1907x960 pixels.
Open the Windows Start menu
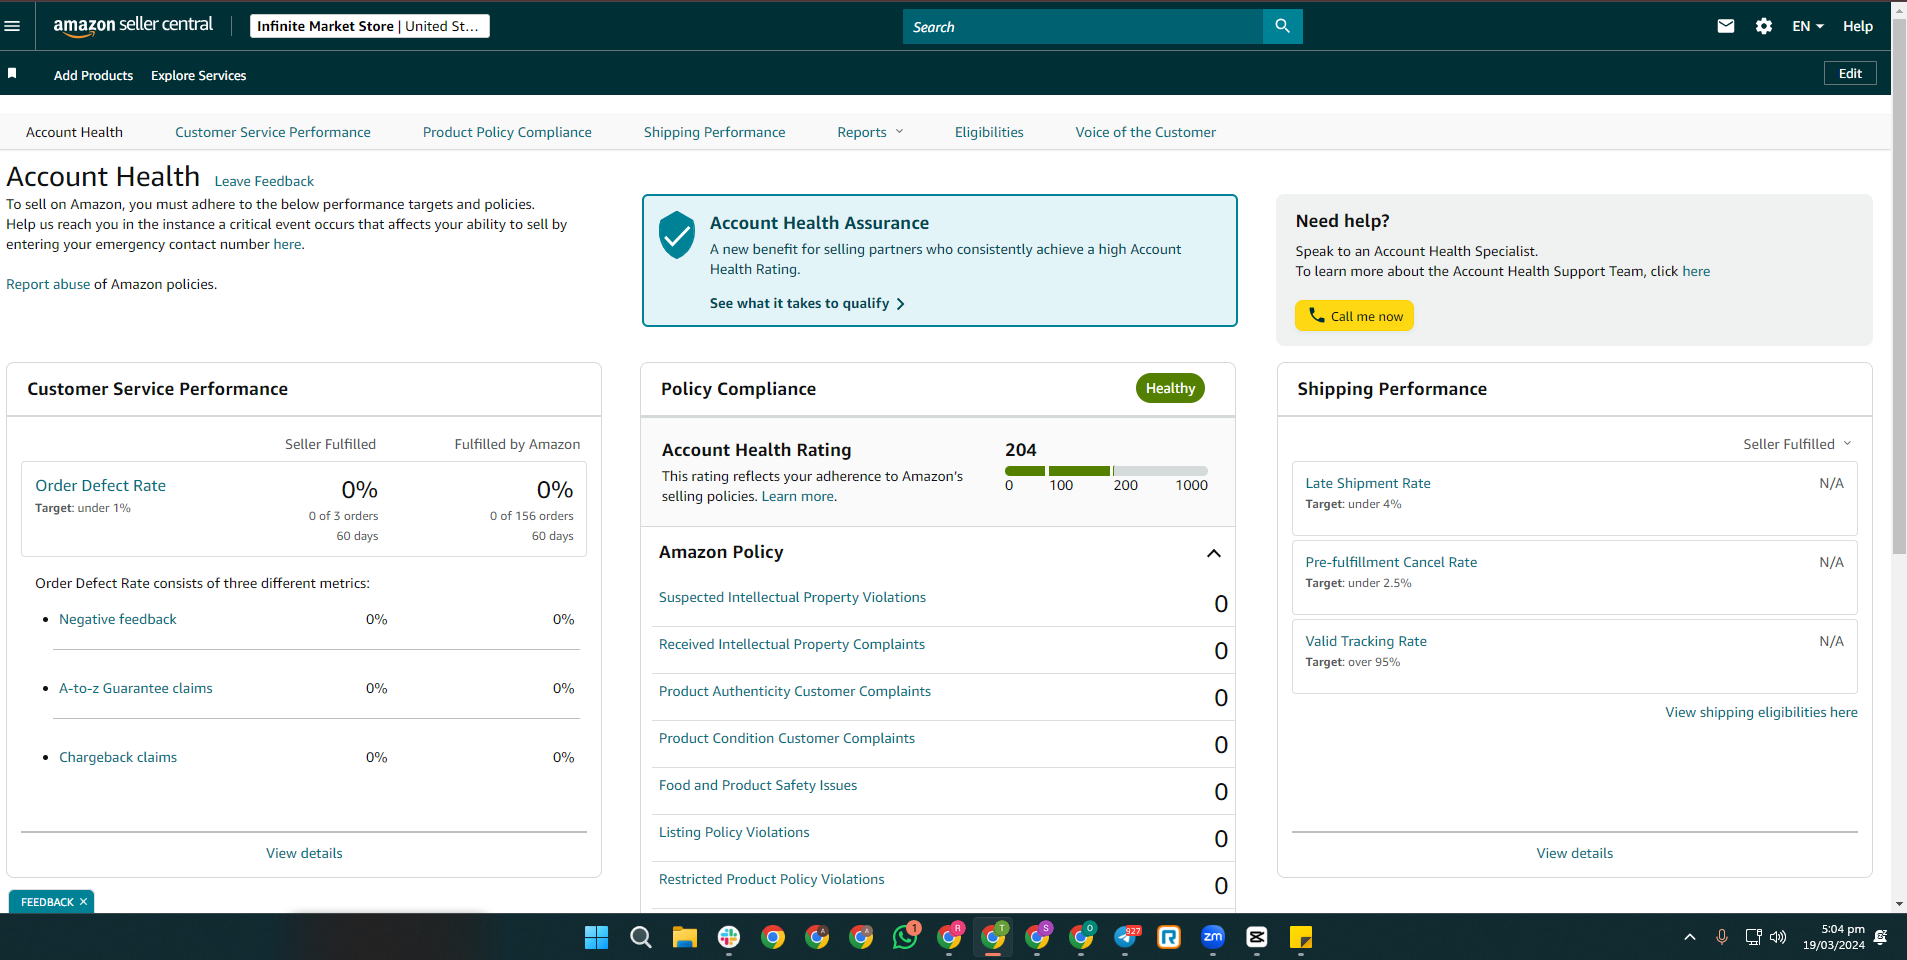pos(597,937)
